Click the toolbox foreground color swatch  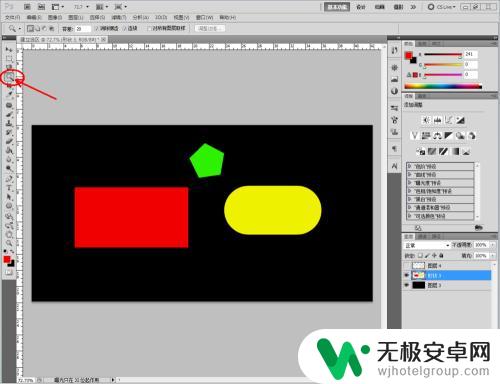click(7, 259)
